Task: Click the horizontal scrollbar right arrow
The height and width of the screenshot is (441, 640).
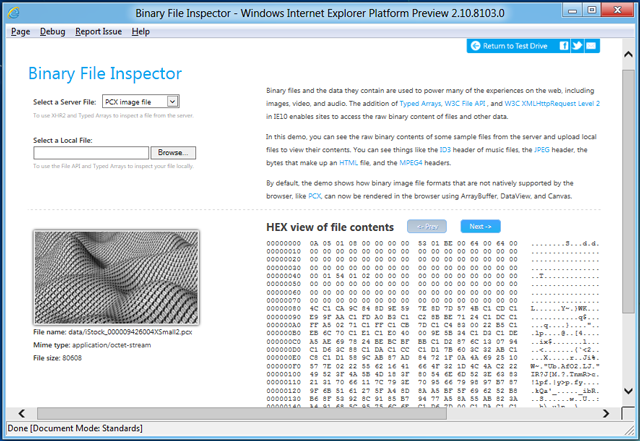Action: [x=606, y=413]
